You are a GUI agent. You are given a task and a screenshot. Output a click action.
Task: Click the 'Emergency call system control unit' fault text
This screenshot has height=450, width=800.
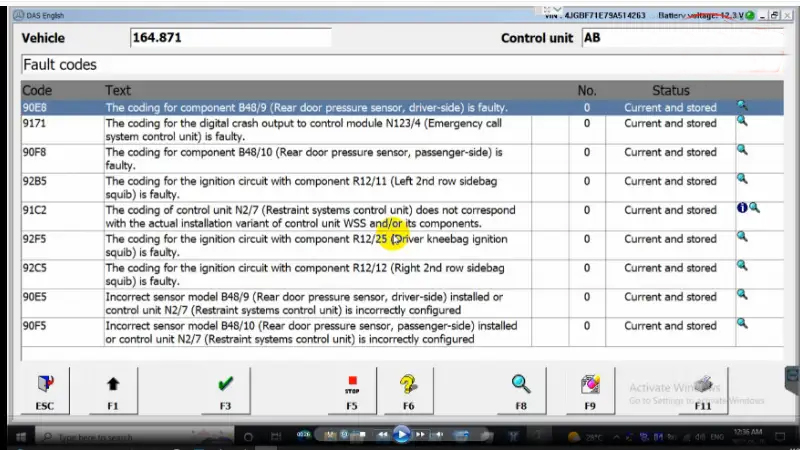click(x=304, y=130)
